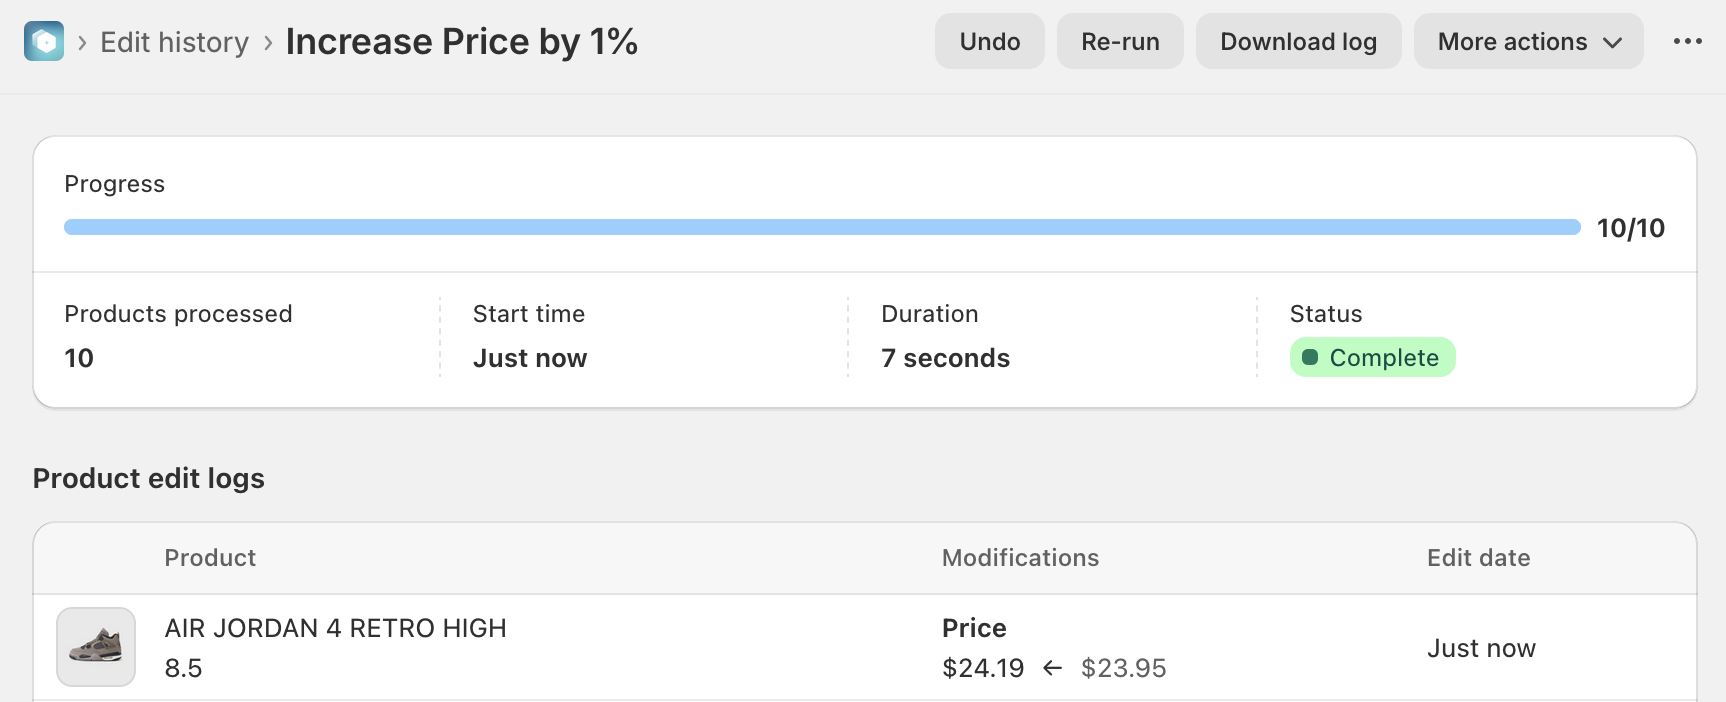This screenshot has height=702, width=1726.
Task: Go back to Edit history
Action: 174,42
